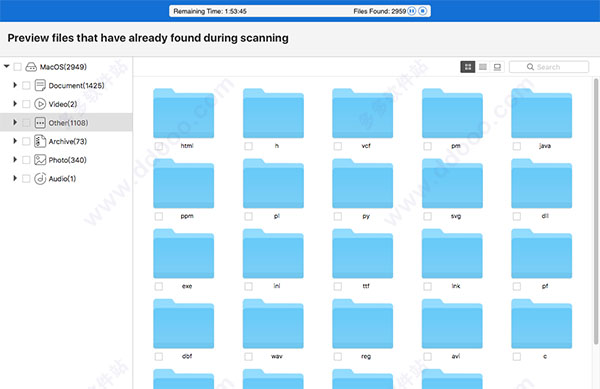Viewport: 600px width, 389px height.
Task: Select the Video category icon
Action: 40,104
